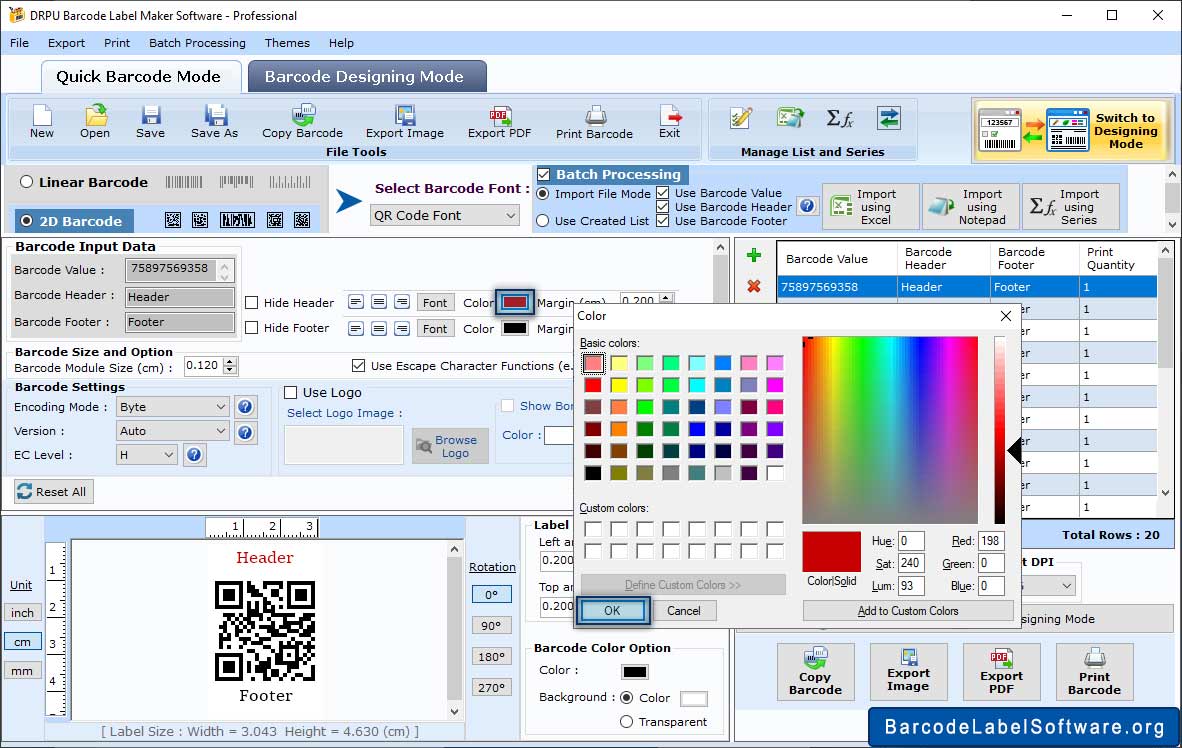Enable the Hide Footer checkbox
The image size is (1182, 748).
pyautogui.click(x=252, y=328)
